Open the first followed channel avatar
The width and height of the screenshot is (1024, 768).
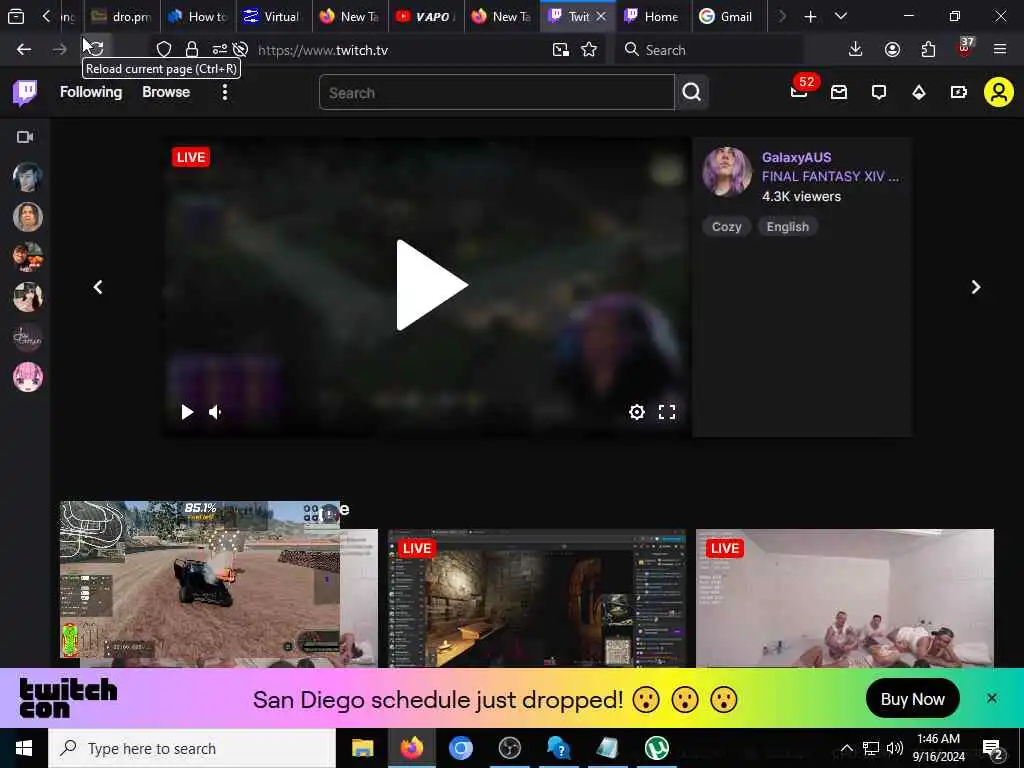tap(27, 177)
